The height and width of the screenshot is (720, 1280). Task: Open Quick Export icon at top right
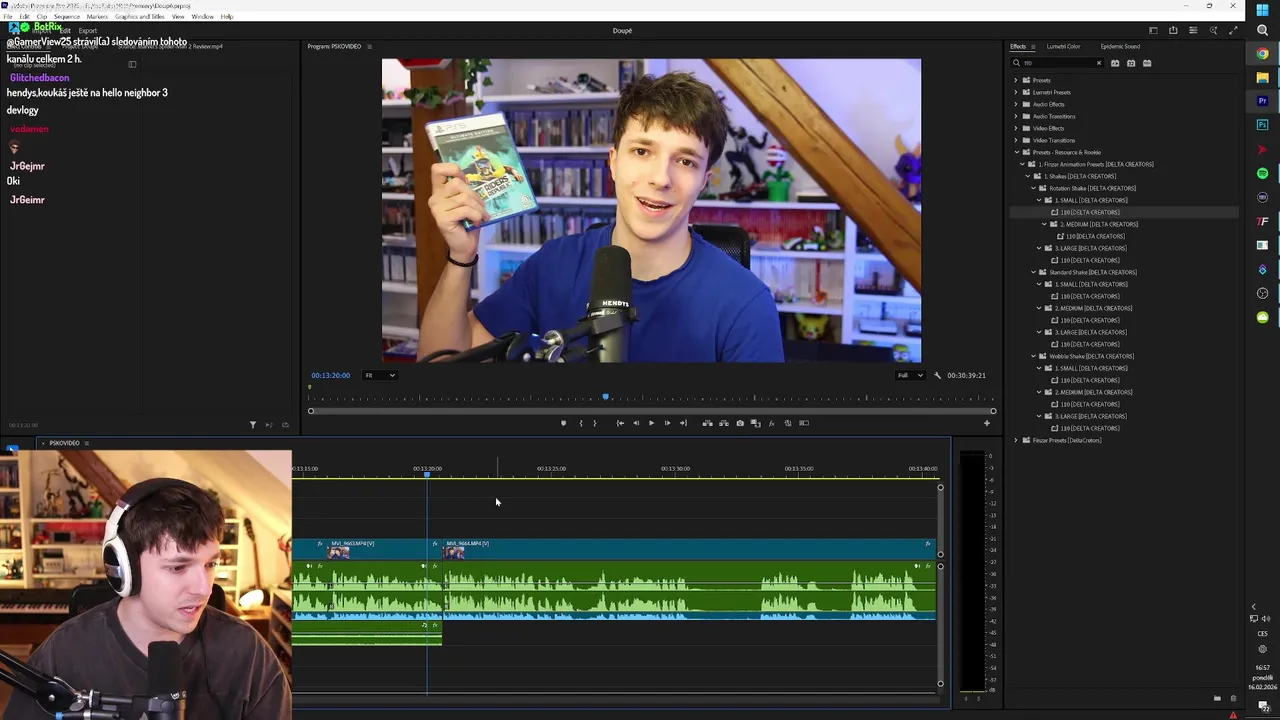1173,31
